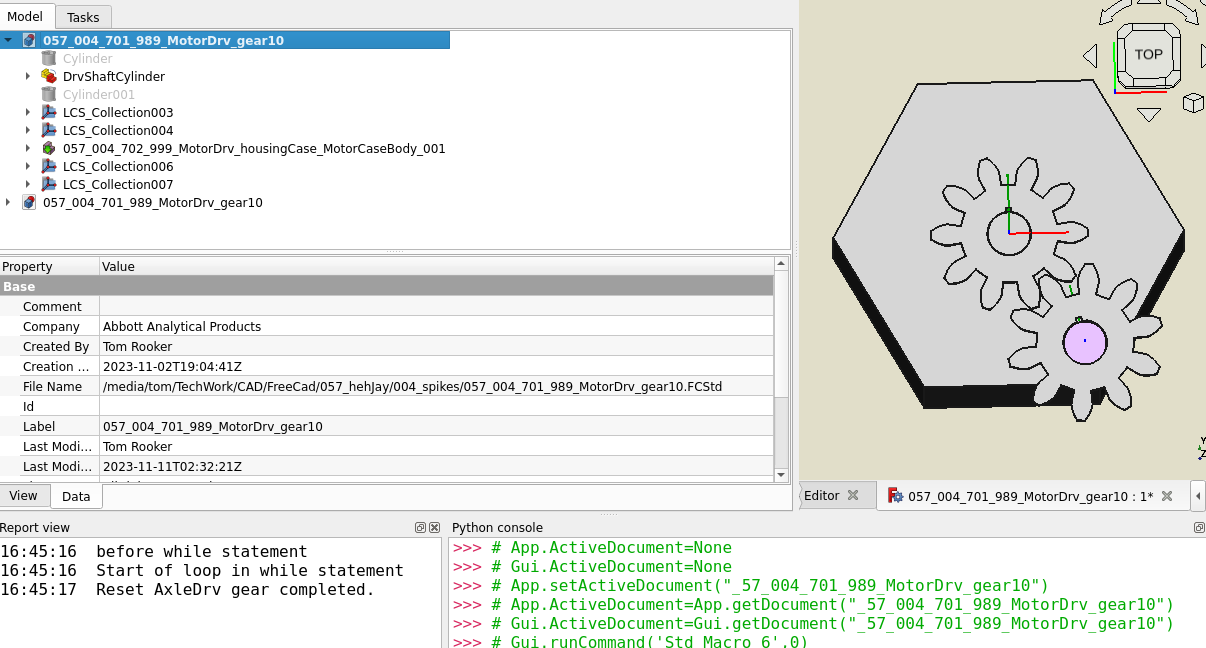This screenshot has width=1206, height=648.
Task: Click the grayed-out Cylinder001 icon
Action: coord(48,94)
